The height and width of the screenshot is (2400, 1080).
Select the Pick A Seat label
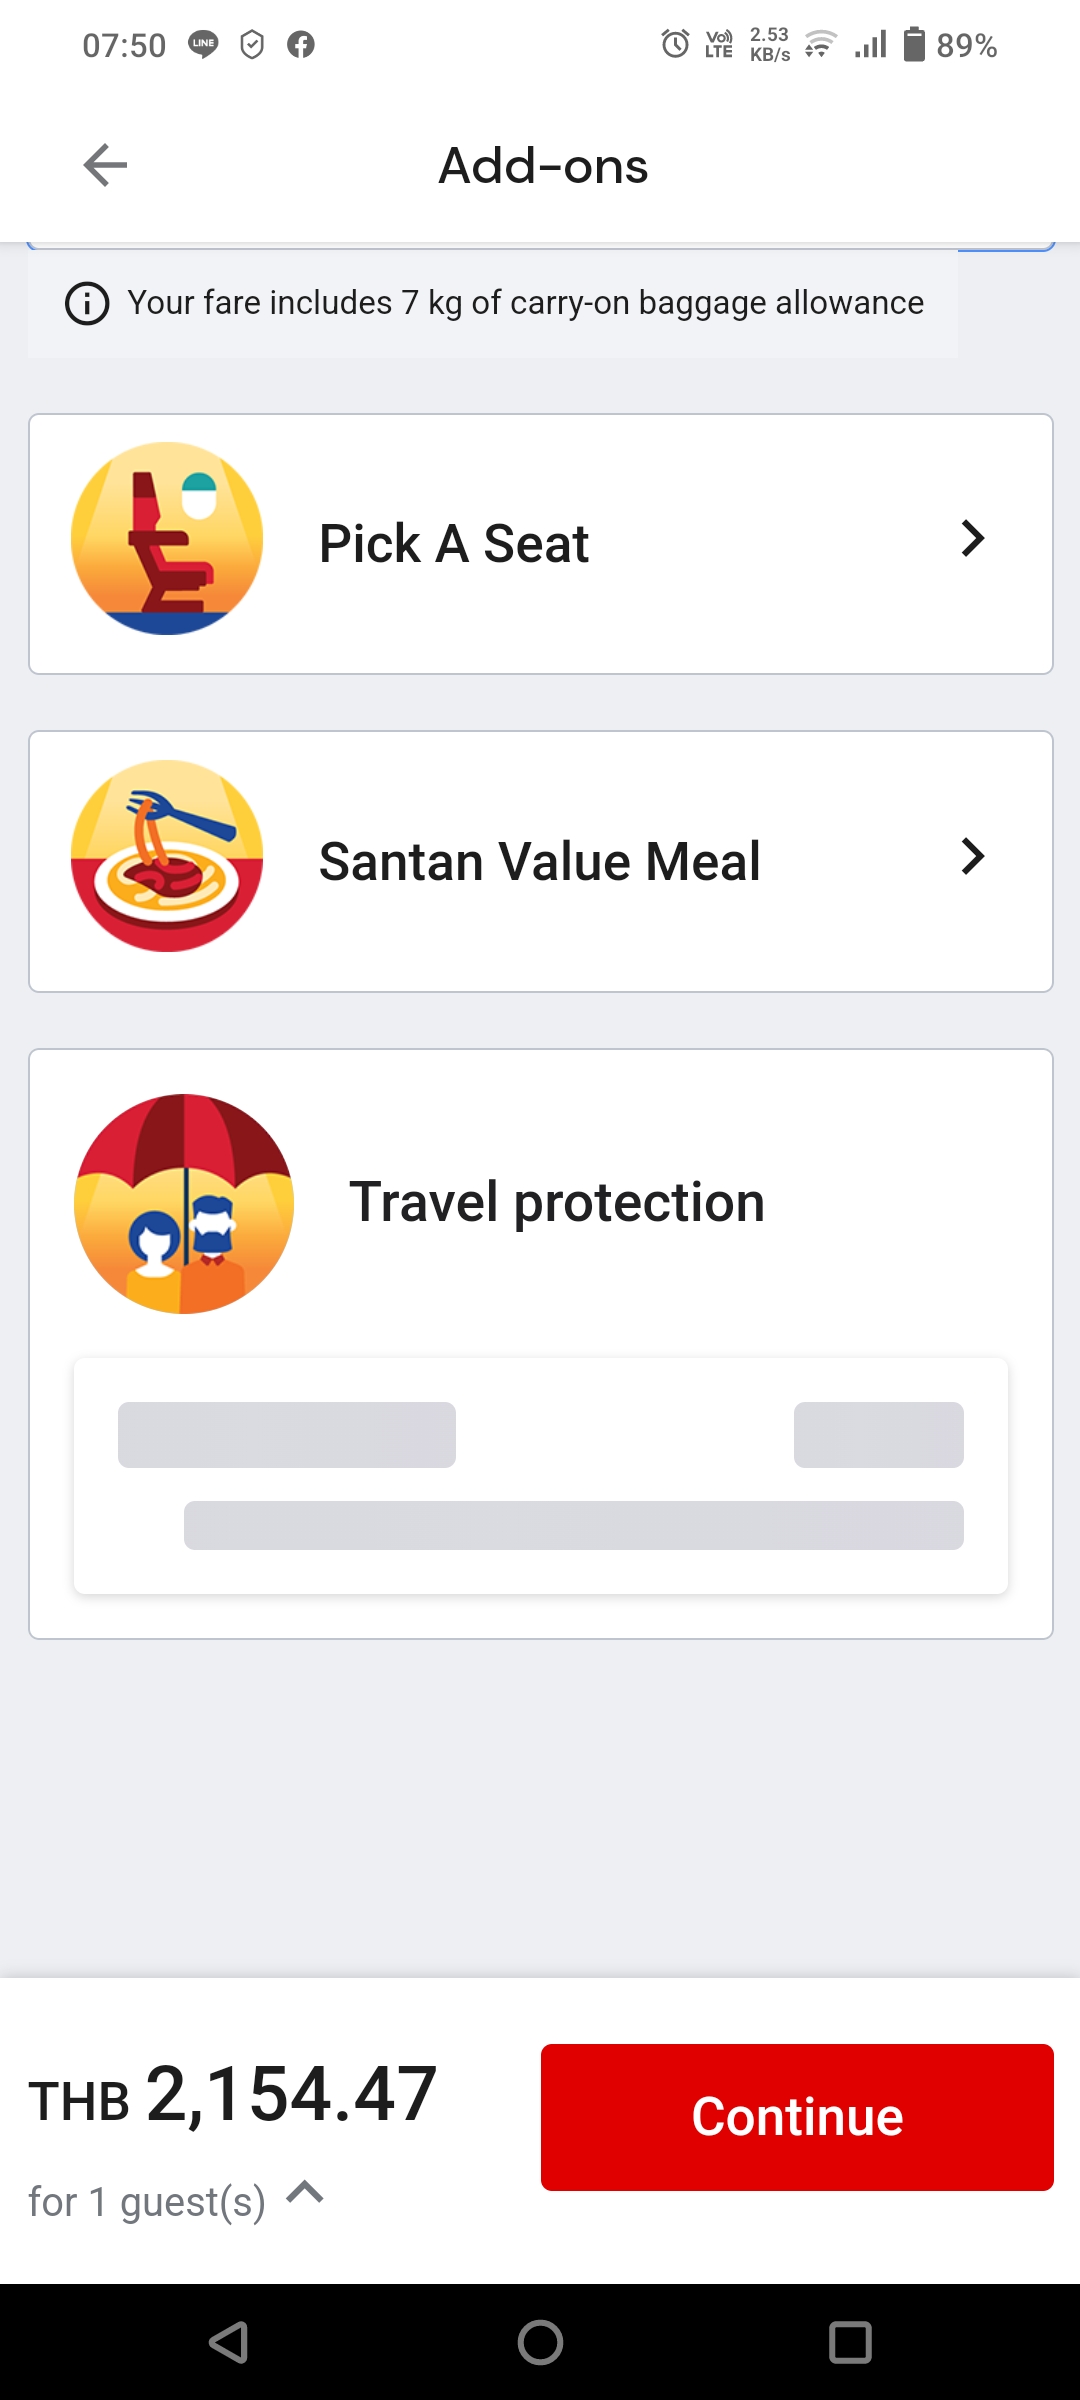(x=454, y=544)
